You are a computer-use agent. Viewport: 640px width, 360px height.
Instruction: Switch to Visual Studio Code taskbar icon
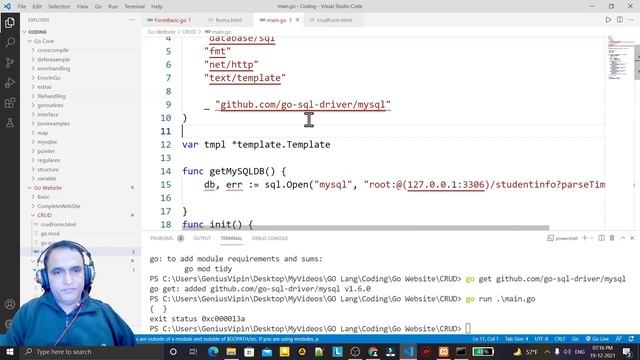coord(408,351)
